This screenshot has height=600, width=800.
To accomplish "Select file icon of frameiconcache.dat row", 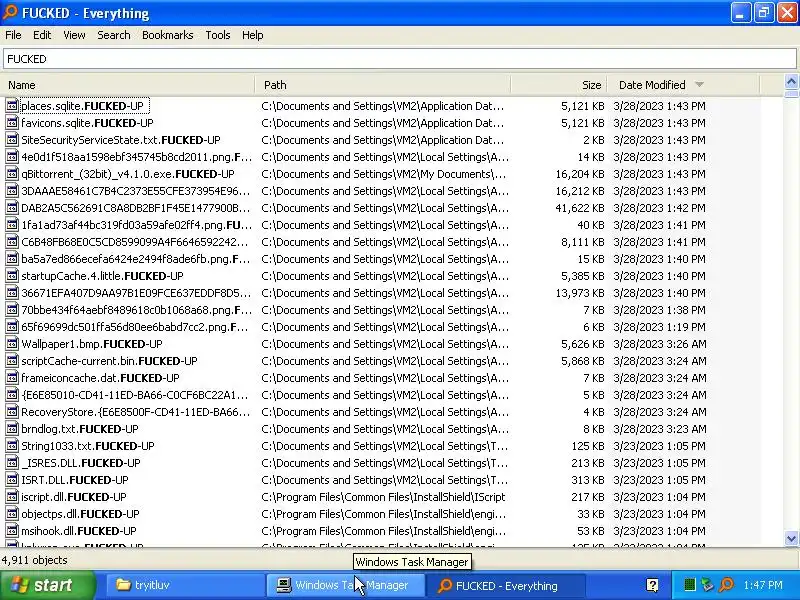I will click(x=12, y=378).
